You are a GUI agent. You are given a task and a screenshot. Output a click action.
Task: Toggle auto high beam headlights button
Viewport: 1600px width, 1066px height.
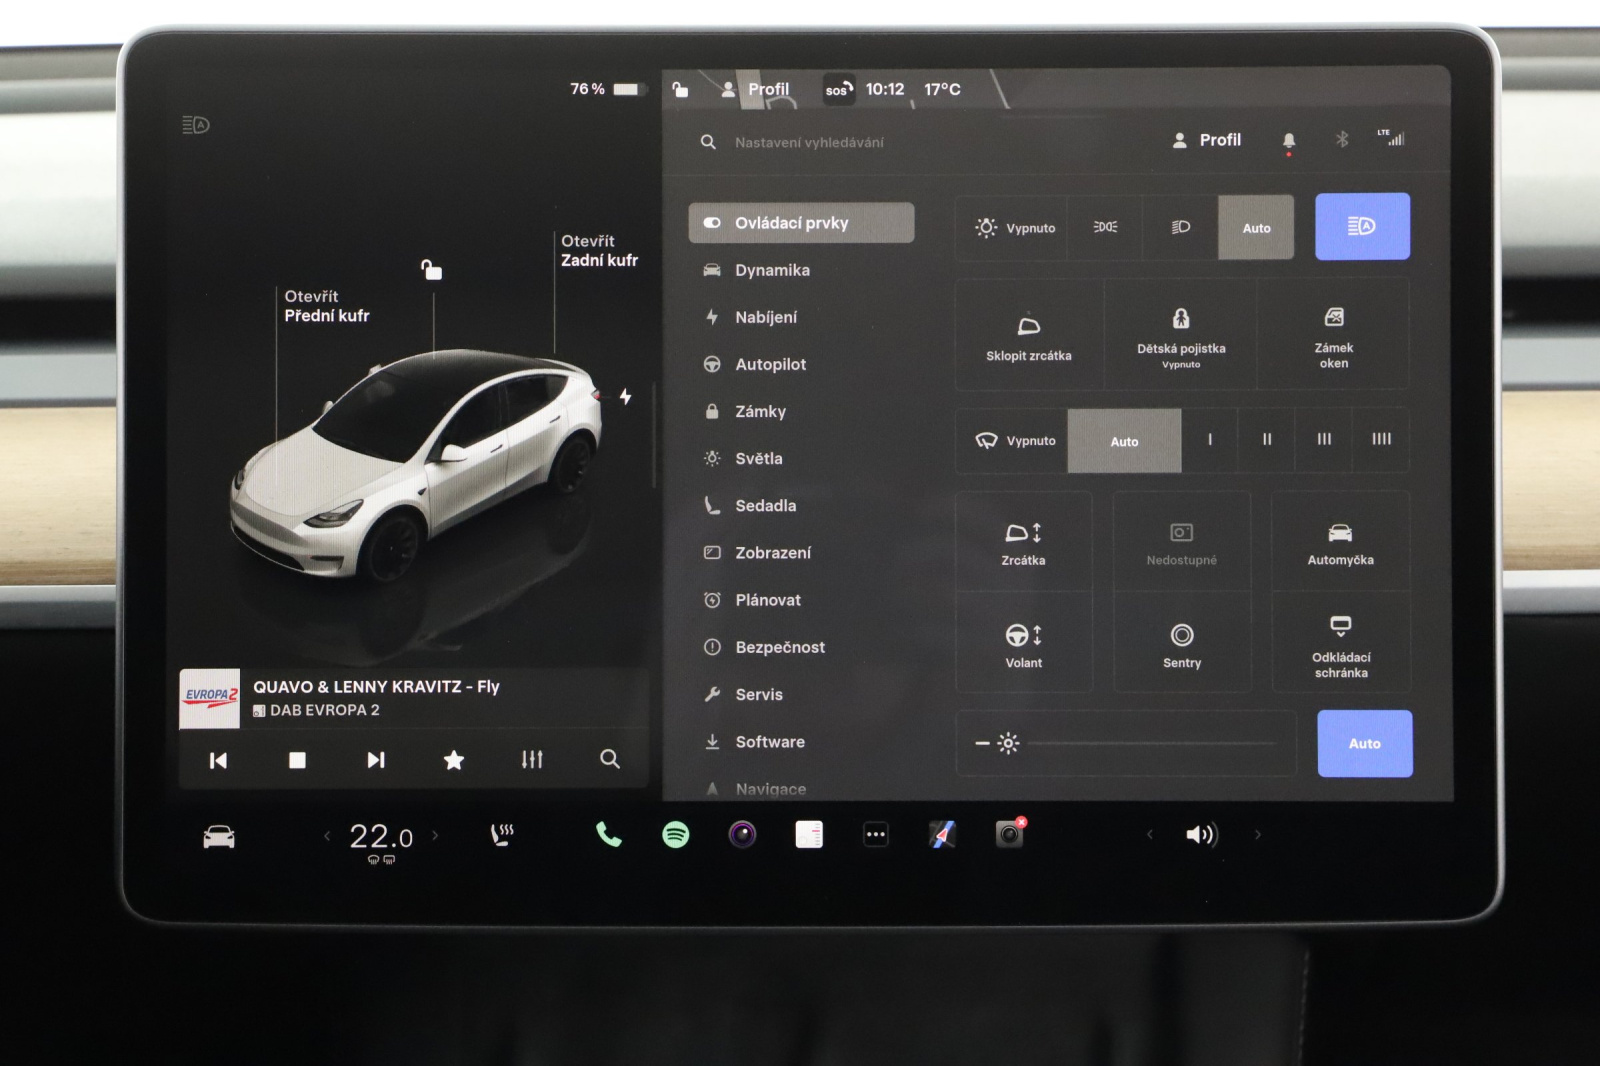(x=1361, y=227)
